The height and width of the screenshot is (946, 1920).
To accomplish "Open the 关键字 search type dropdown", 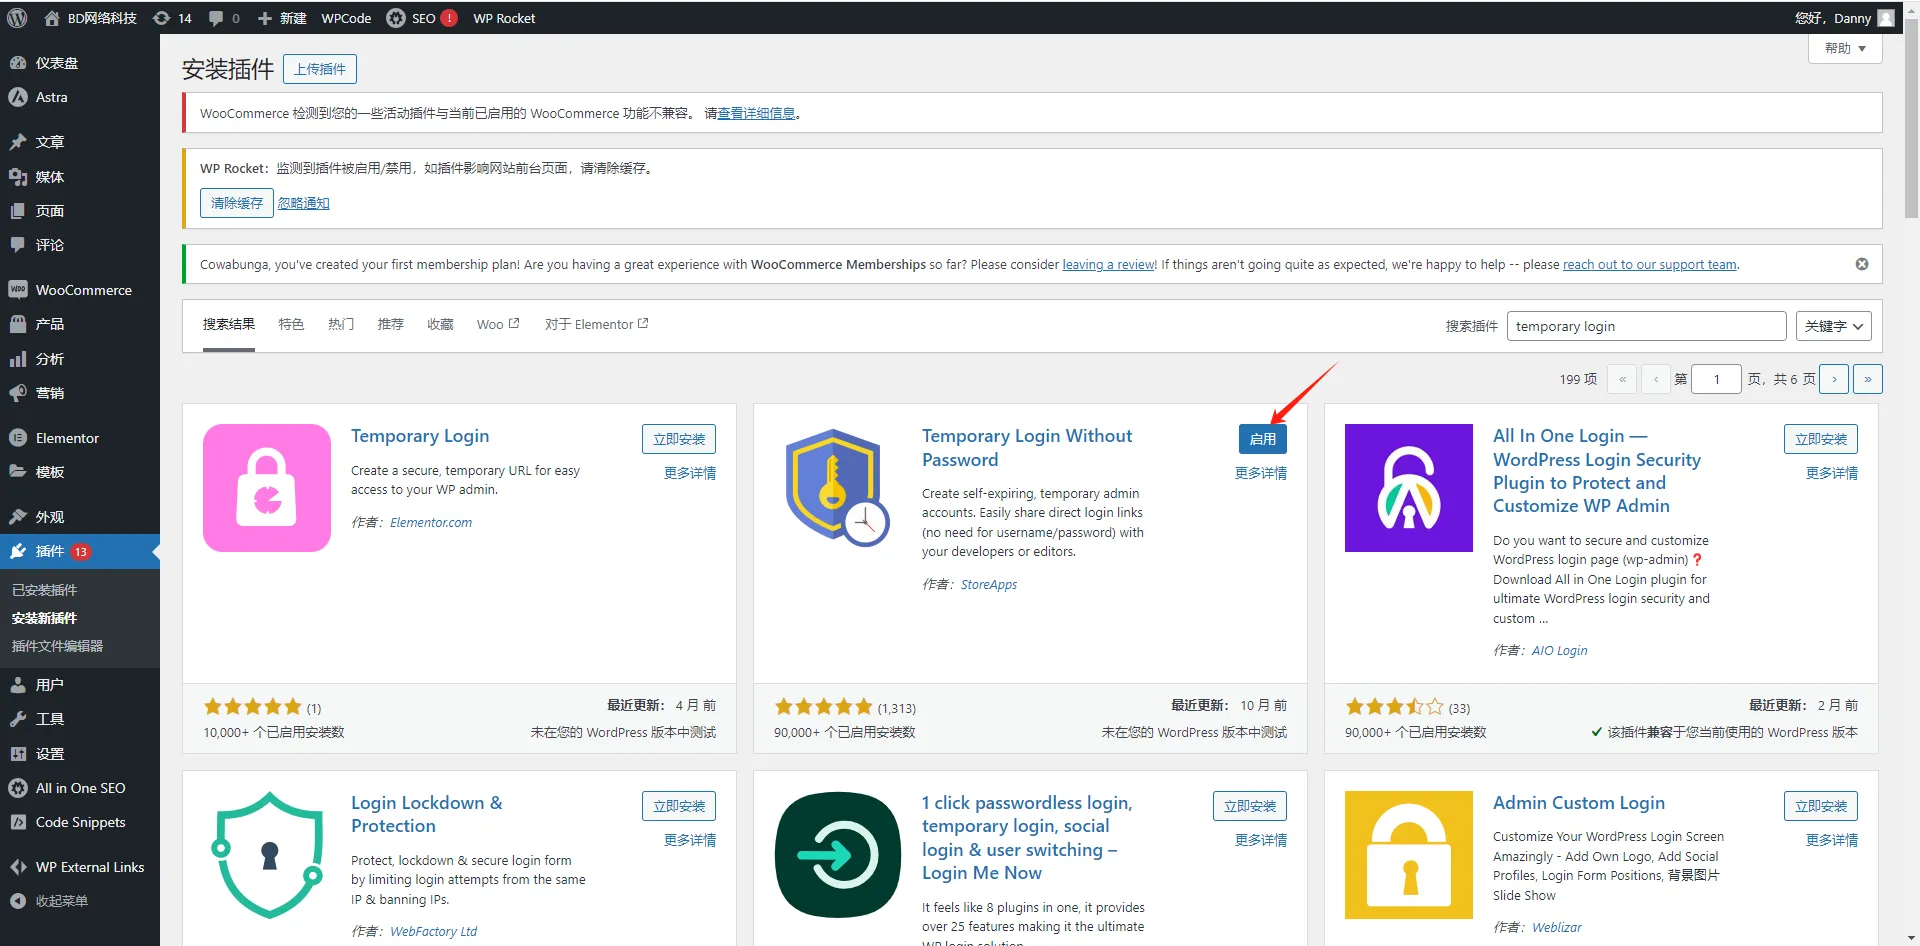I will [x=1834, y=326].
